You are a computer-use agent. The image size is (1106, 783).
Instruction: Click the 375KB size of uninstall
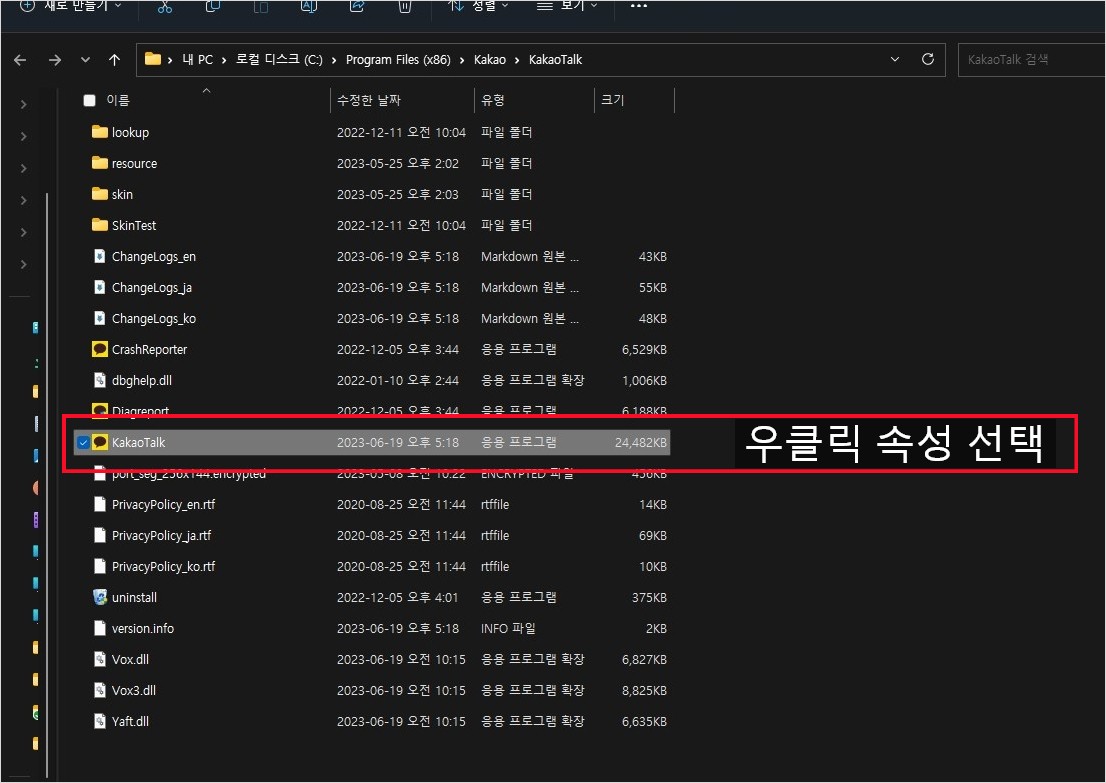(649, 597)
